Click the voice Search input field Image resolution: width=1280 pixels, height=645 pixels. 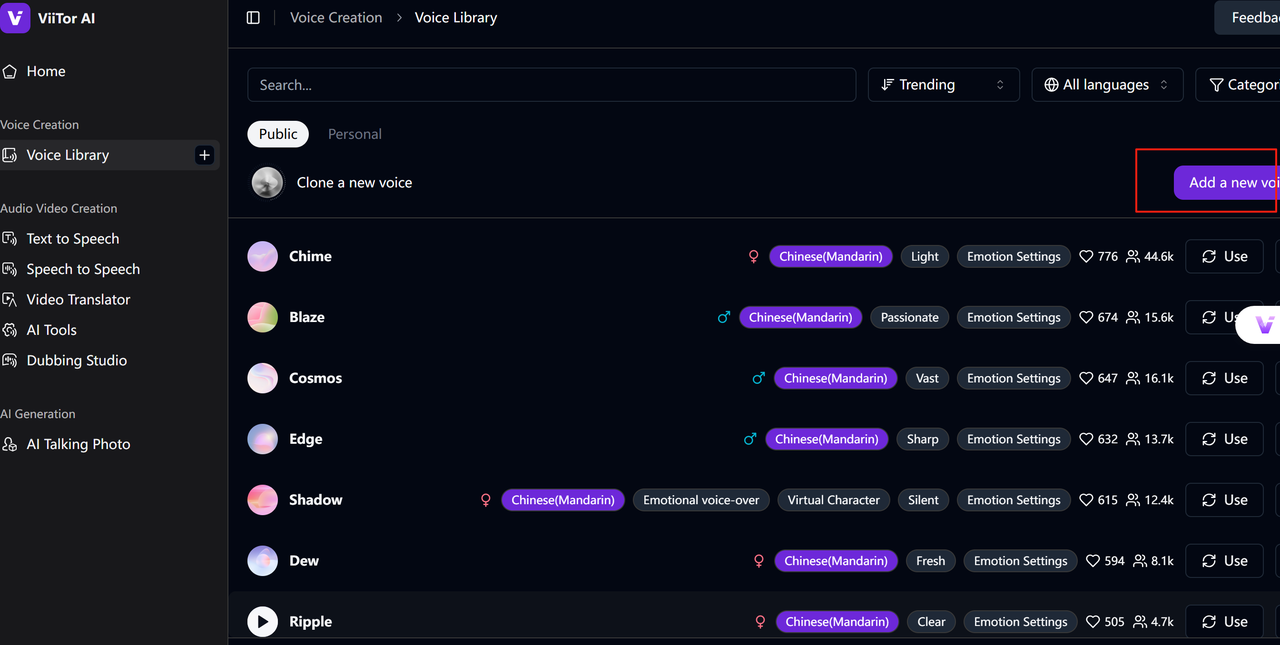point(551,85)
